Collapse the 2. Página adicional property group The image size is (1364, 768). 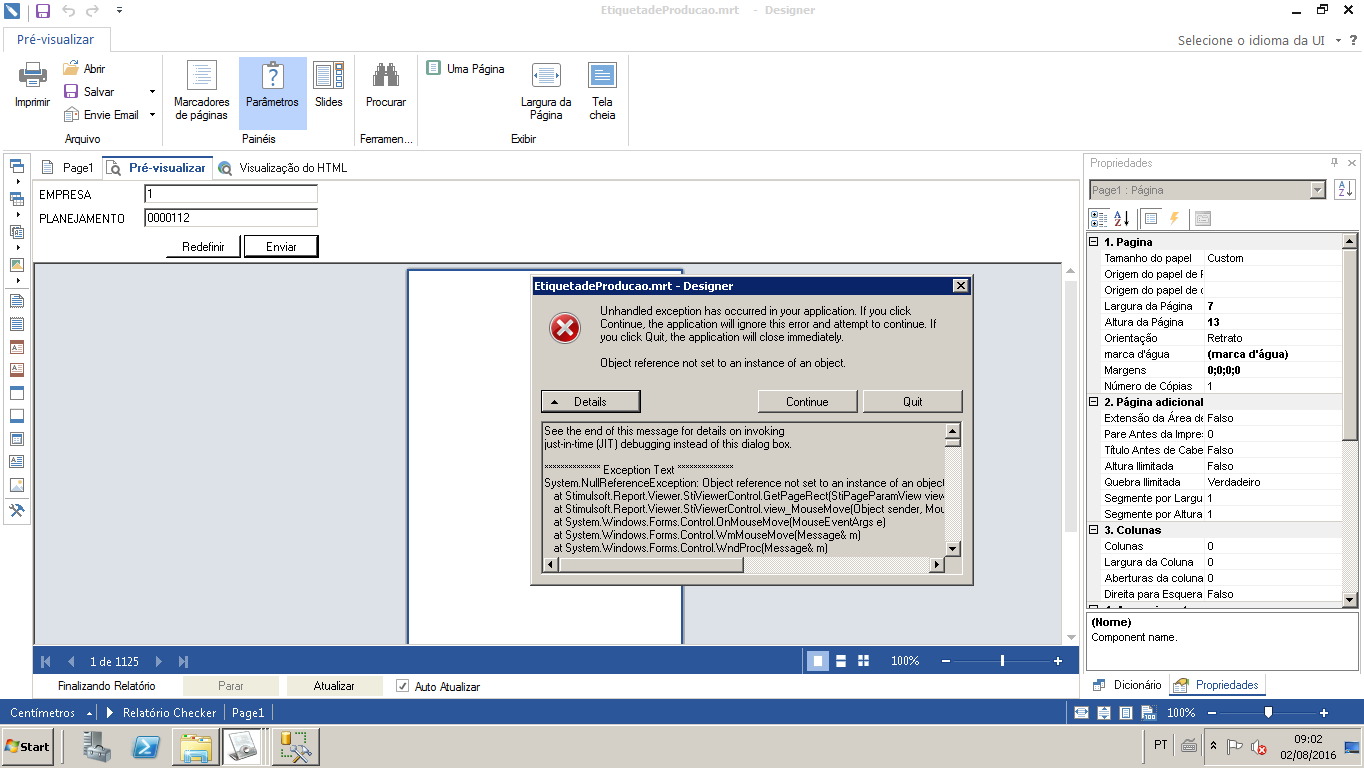click(1095, 402)
